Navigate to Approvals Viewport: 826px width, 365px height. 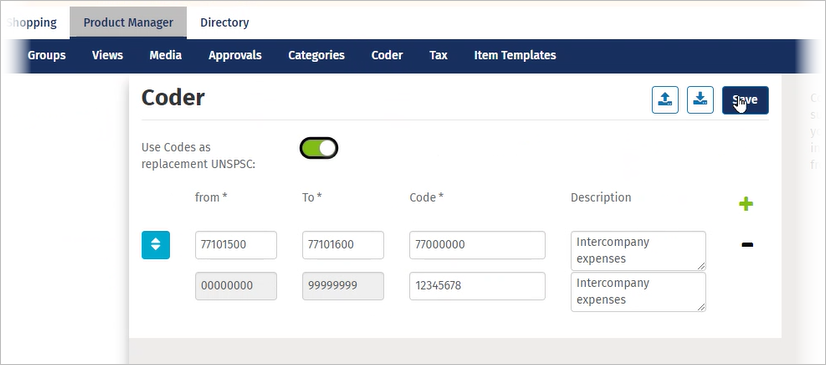235,55
